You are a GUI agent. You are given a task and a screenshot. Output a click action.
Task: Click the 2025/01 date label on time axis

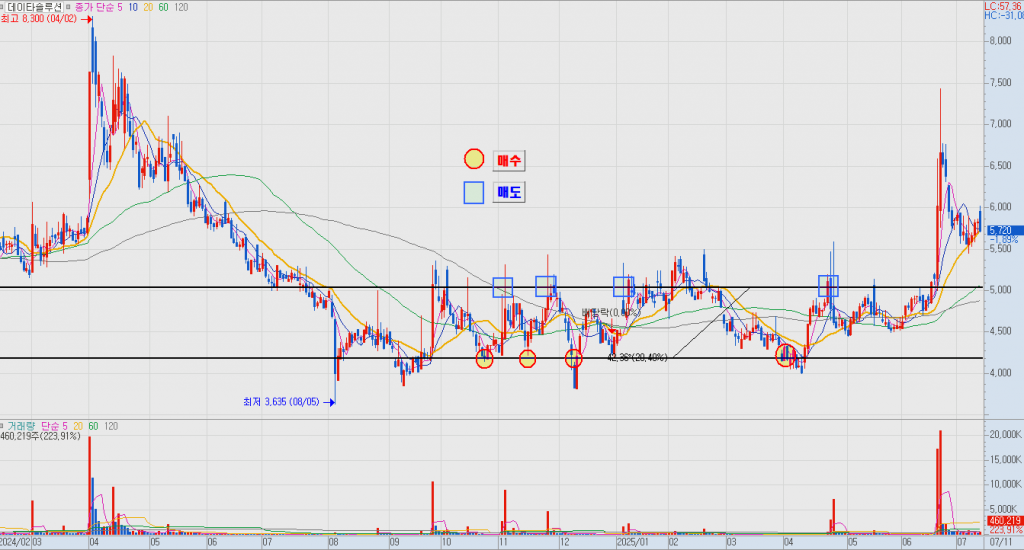(x=632, y=541)
